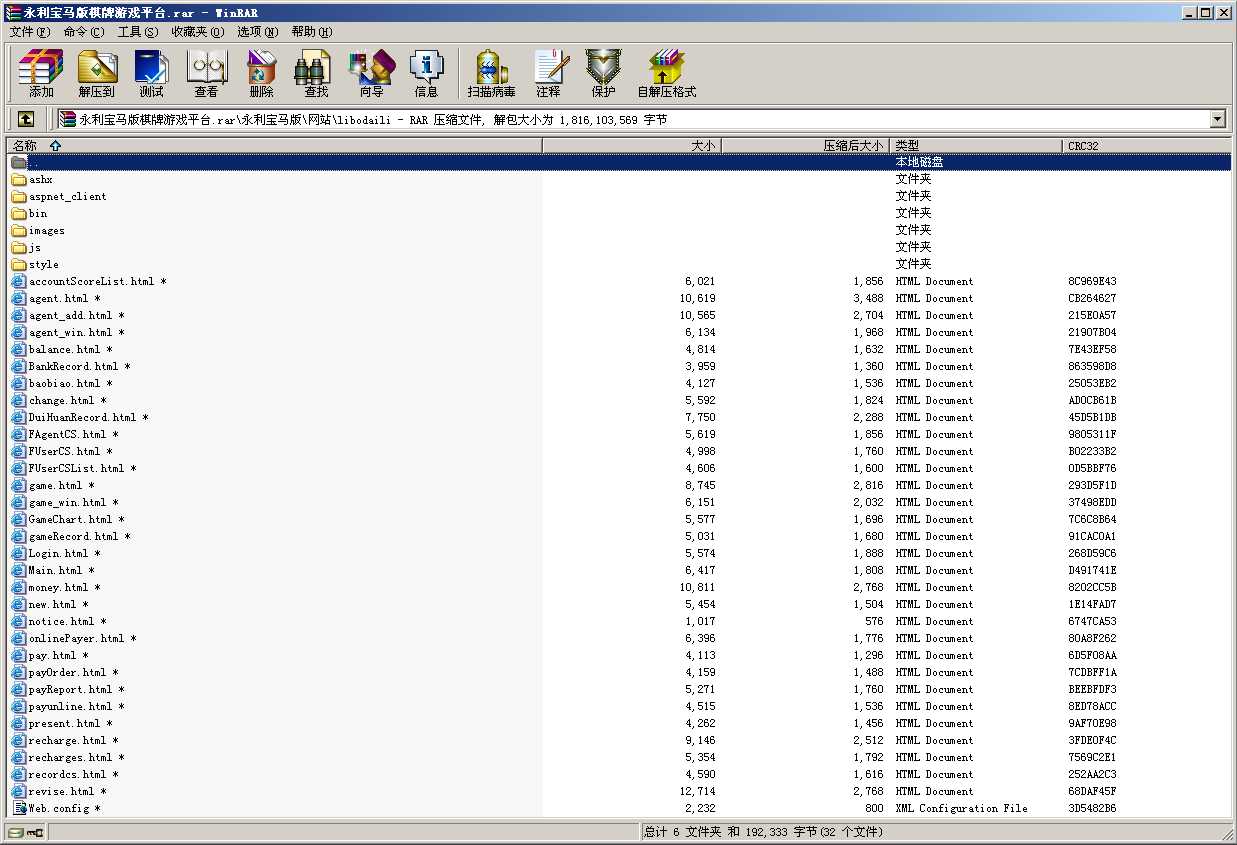Image resolution: width=1237 pixels, height=845 pixels.
Task: Sort by 大小 column header
Action: tap(632, 145)
